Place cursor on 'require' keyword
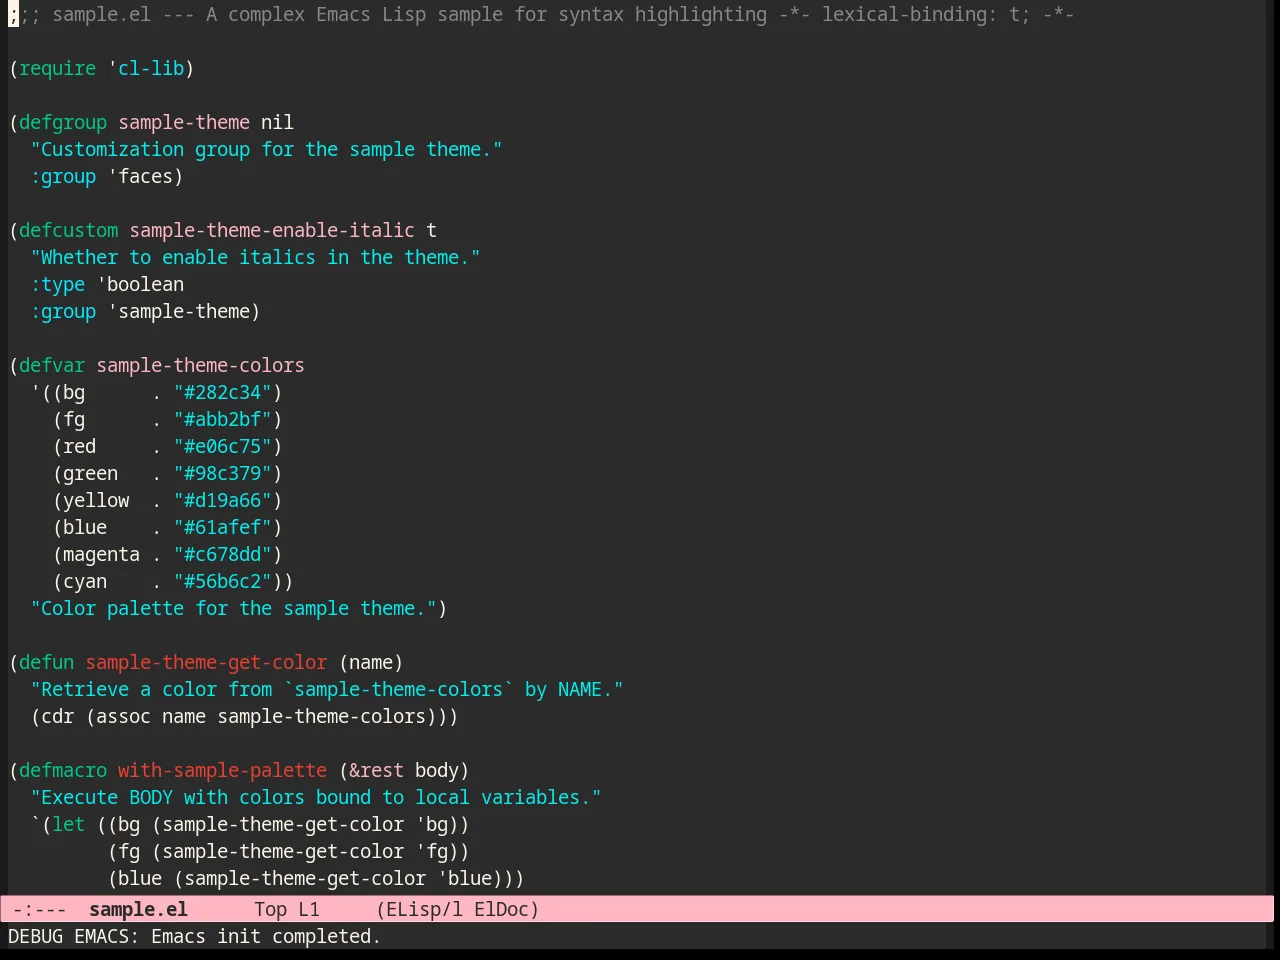Image resolution: width=1280 pixels, height=960 pixels. tap(57, 68)
